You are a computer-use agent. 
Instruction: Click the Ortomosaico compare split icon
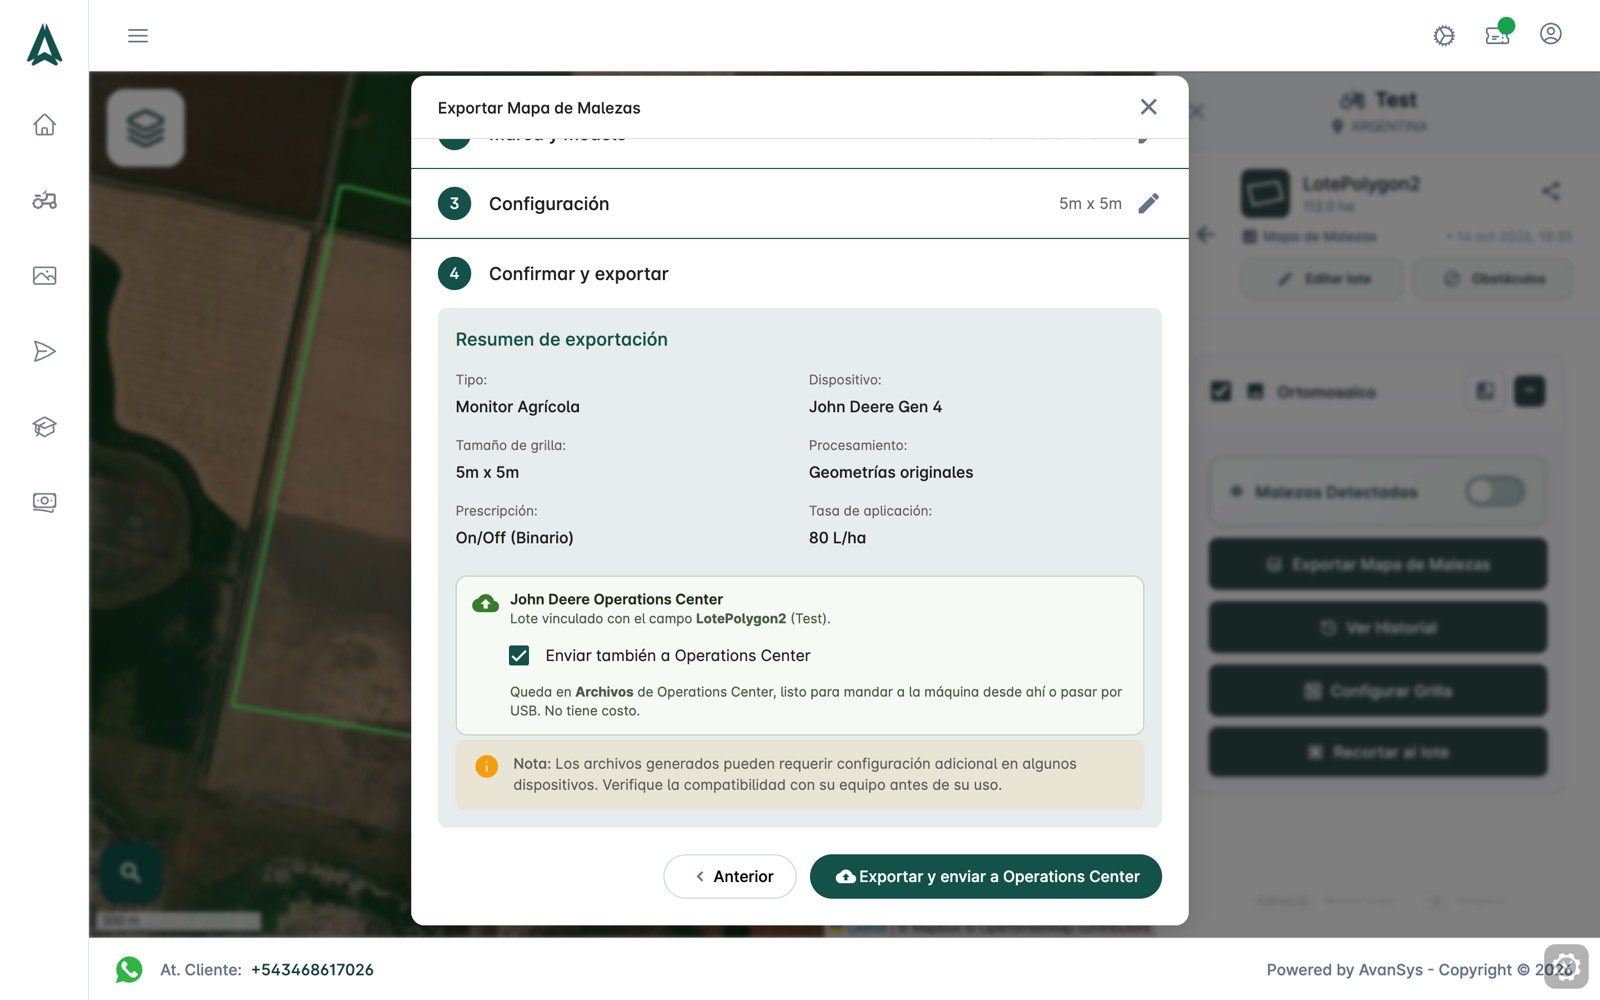(x=1485, y=391)
